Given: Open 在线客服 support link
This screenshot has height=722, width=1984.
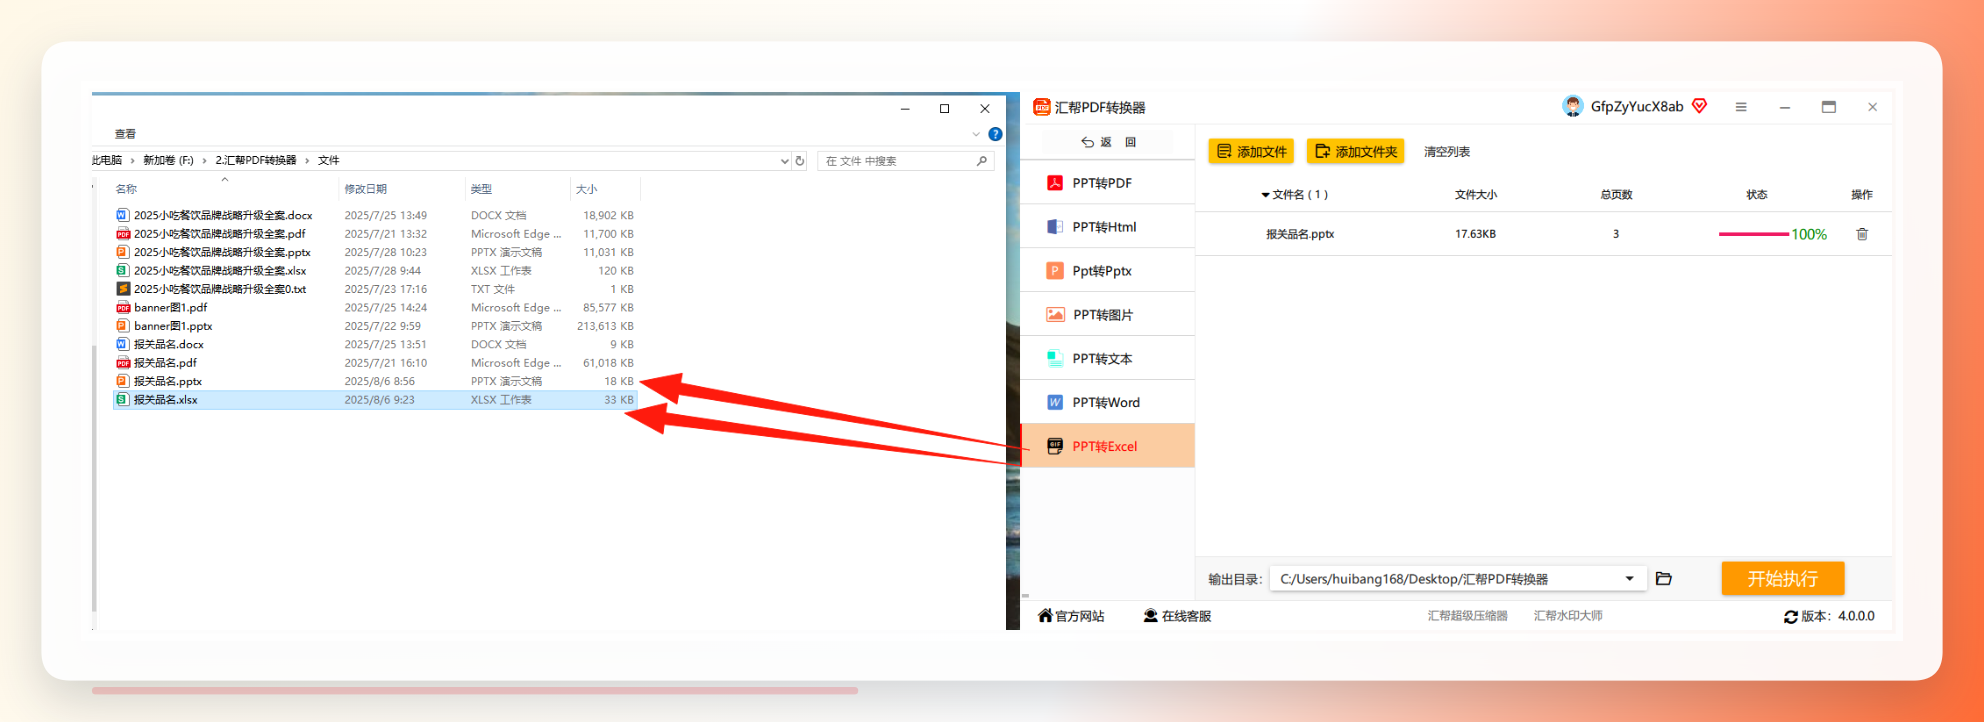Looking at the screenshot, I should (x=1177, y=616).
